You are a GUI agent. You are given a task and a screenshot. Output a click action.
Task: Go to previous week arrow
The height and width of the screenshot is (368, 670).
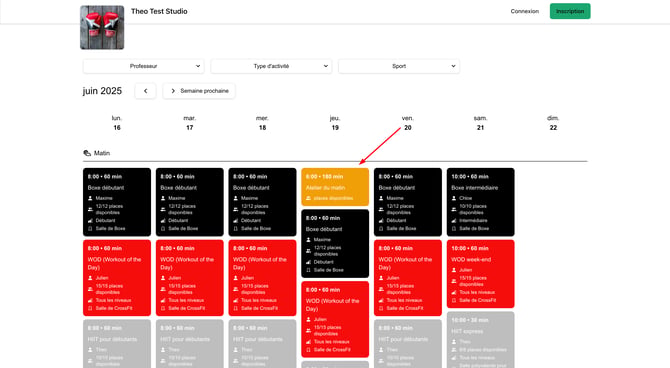pos(145,91)
